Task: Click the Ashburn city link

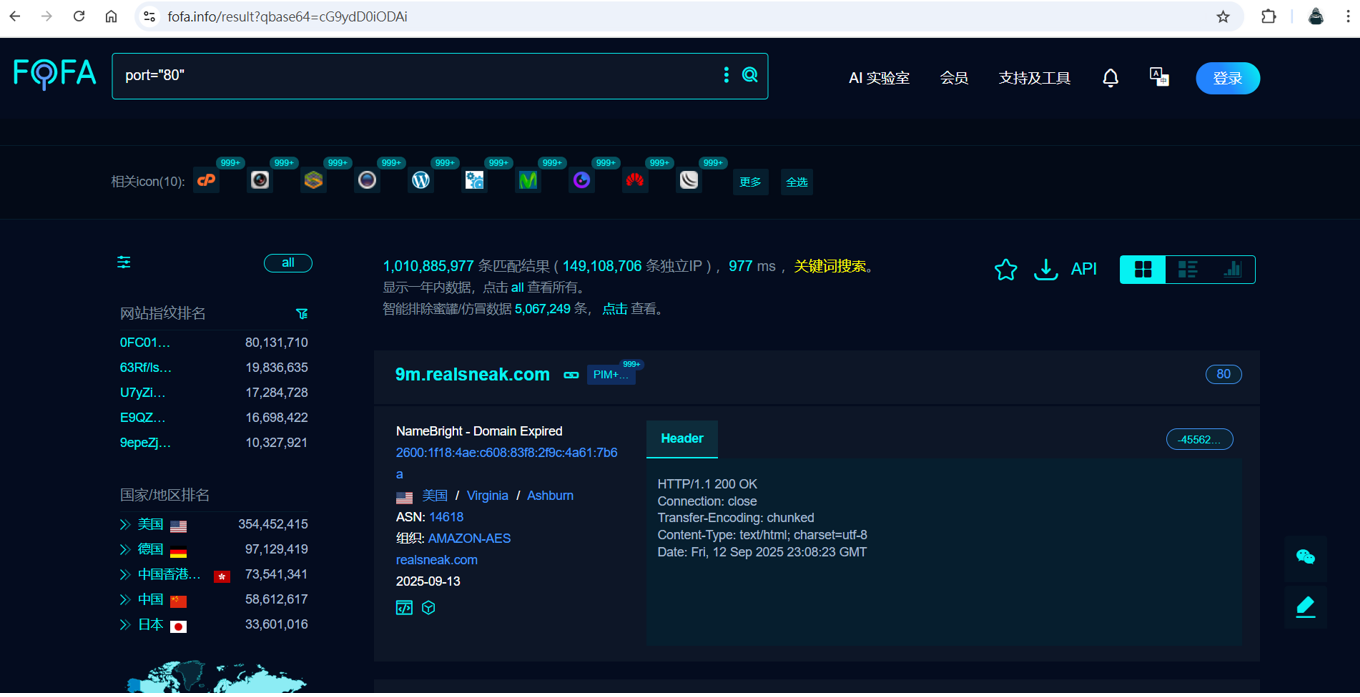Action: (x=550, y=496)
